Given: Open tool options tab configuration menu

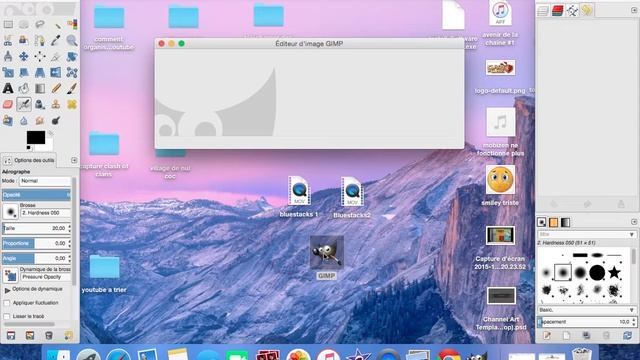Looking at the screenshot, I should tap(74, 160).
